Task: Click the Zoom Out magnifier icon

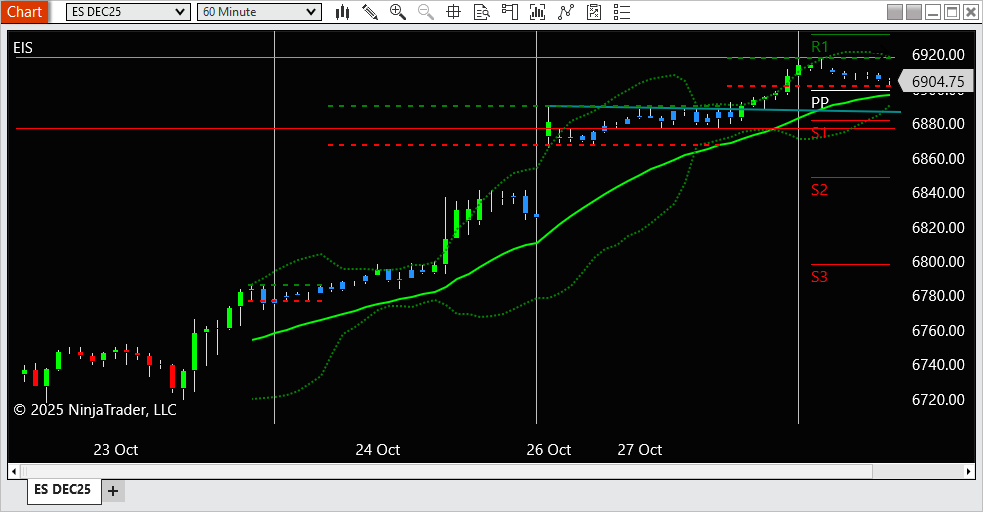Action: pyautogui.click(x=426, y=12)
